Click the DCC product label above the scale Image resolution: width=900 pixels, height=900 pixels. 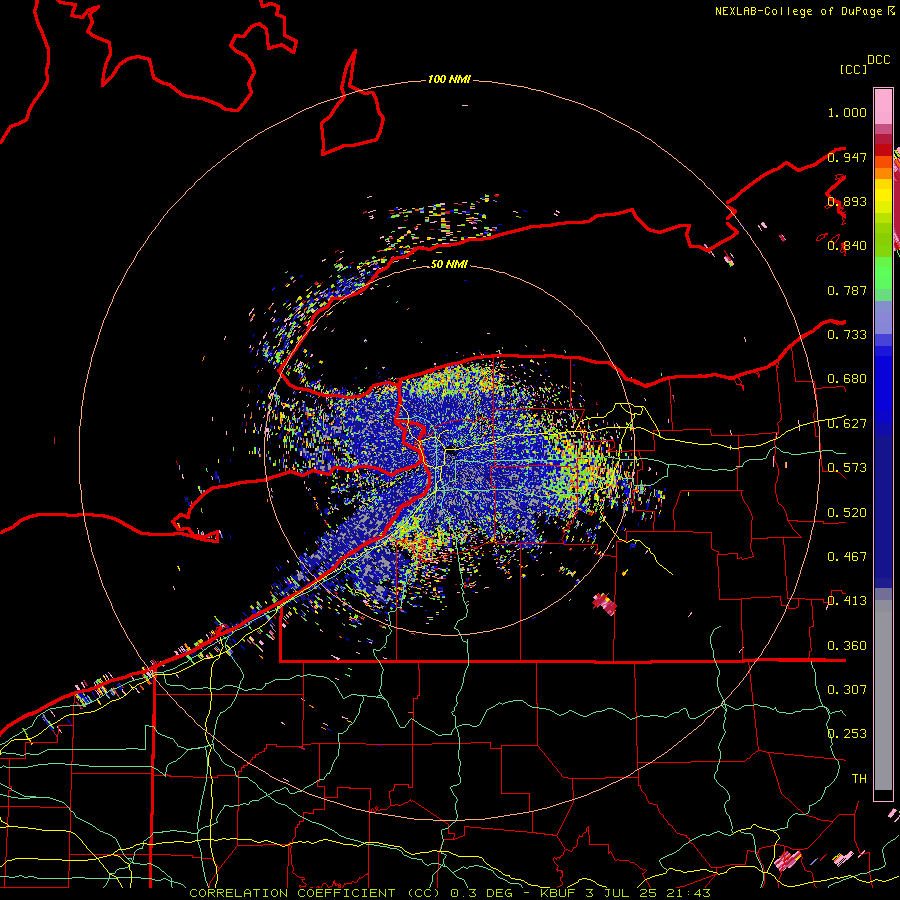[x=879, y=60]
